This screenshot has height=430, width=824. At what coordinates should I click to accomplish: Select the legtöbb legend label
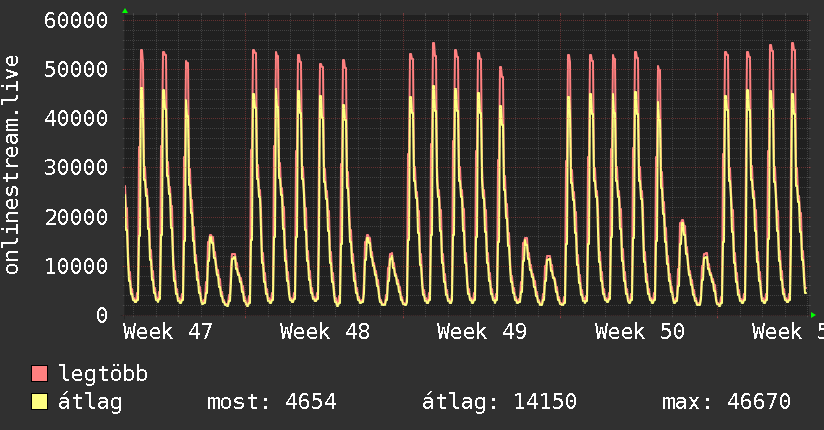pyautogui.click(x=103, y=374)
